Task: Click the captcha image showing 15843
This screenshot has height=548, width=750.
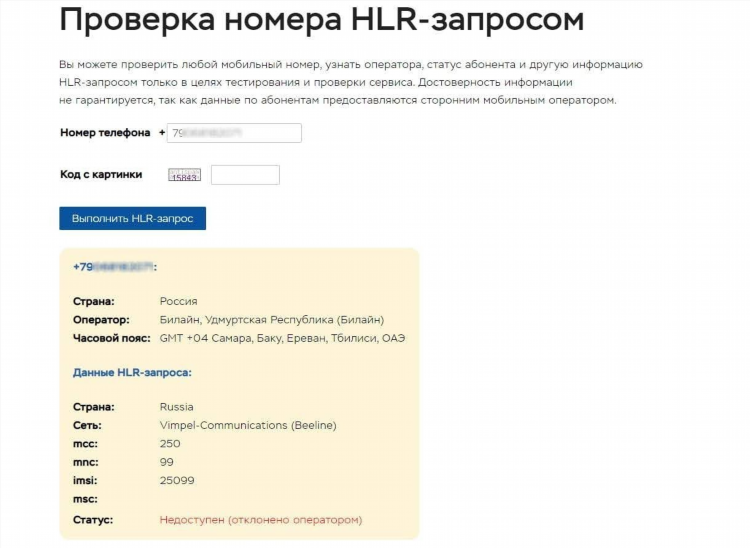Action: pyautogui.click(x=185, y=175)
